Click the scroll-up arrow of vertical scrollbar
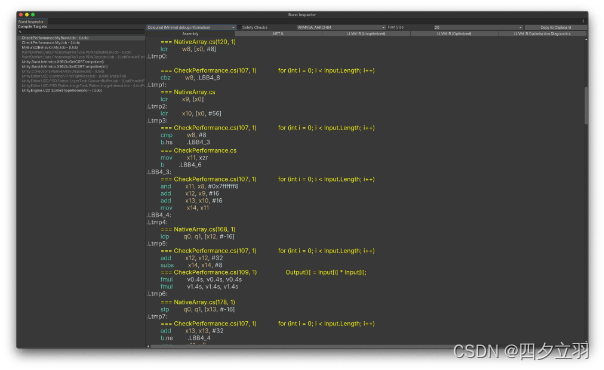This screenshot has height=370, width=604. point(586,39)
